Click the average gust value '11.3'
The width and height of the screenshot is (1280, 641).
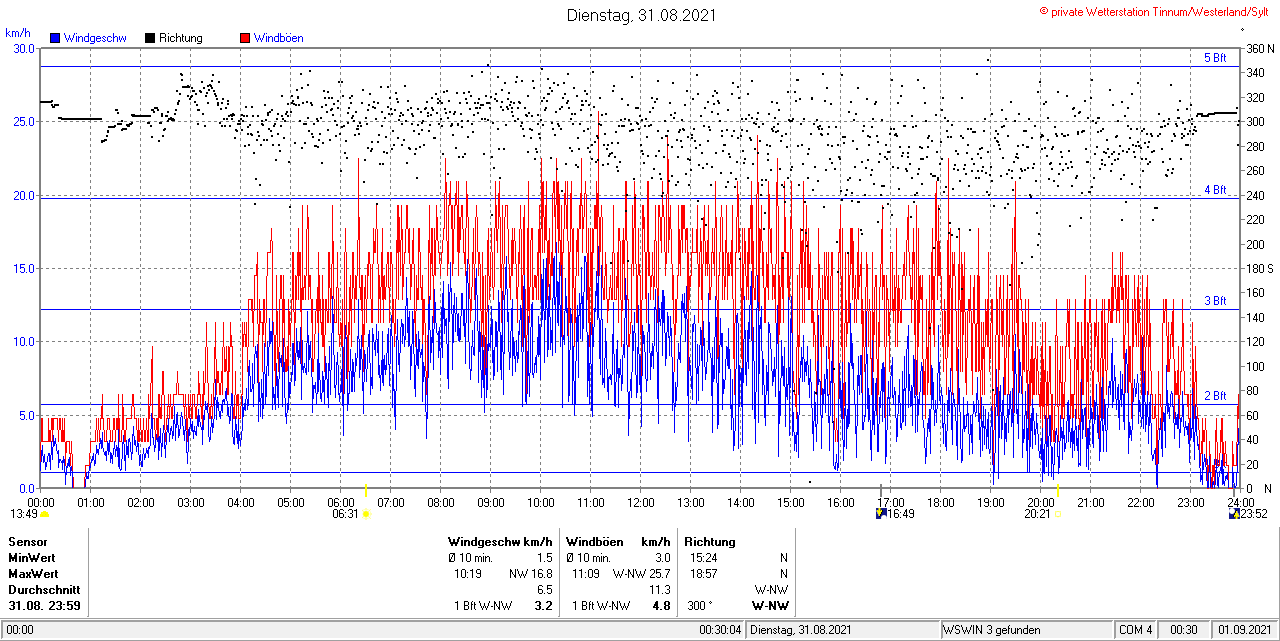tap(659, 590)
